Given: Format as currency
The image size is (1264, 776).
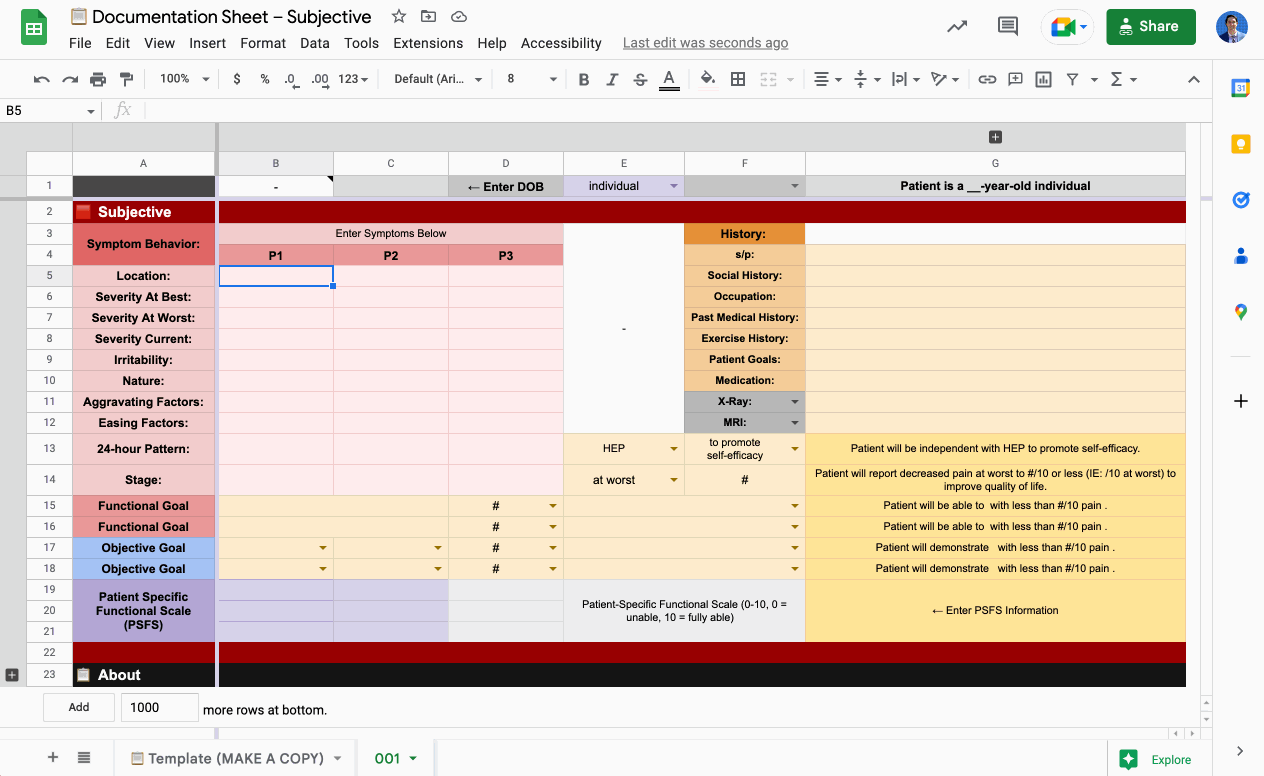Looking at the screenshot, I should tap(237, 79).
